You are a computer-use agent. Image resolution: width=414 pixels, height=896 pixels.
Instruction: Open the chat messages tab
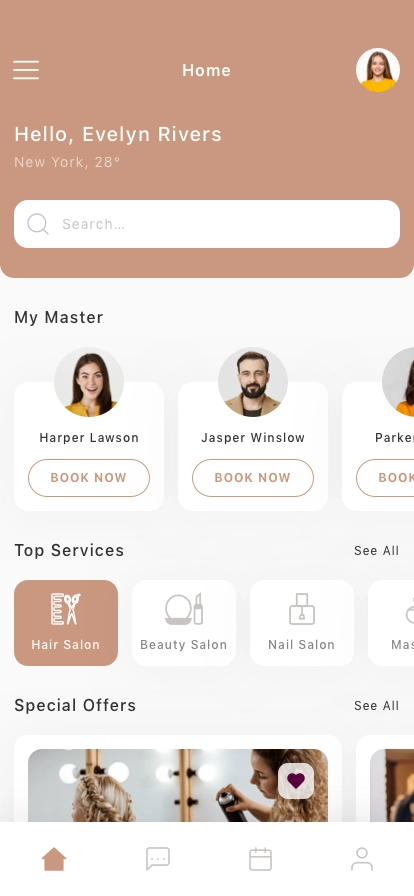click(158, 859)
